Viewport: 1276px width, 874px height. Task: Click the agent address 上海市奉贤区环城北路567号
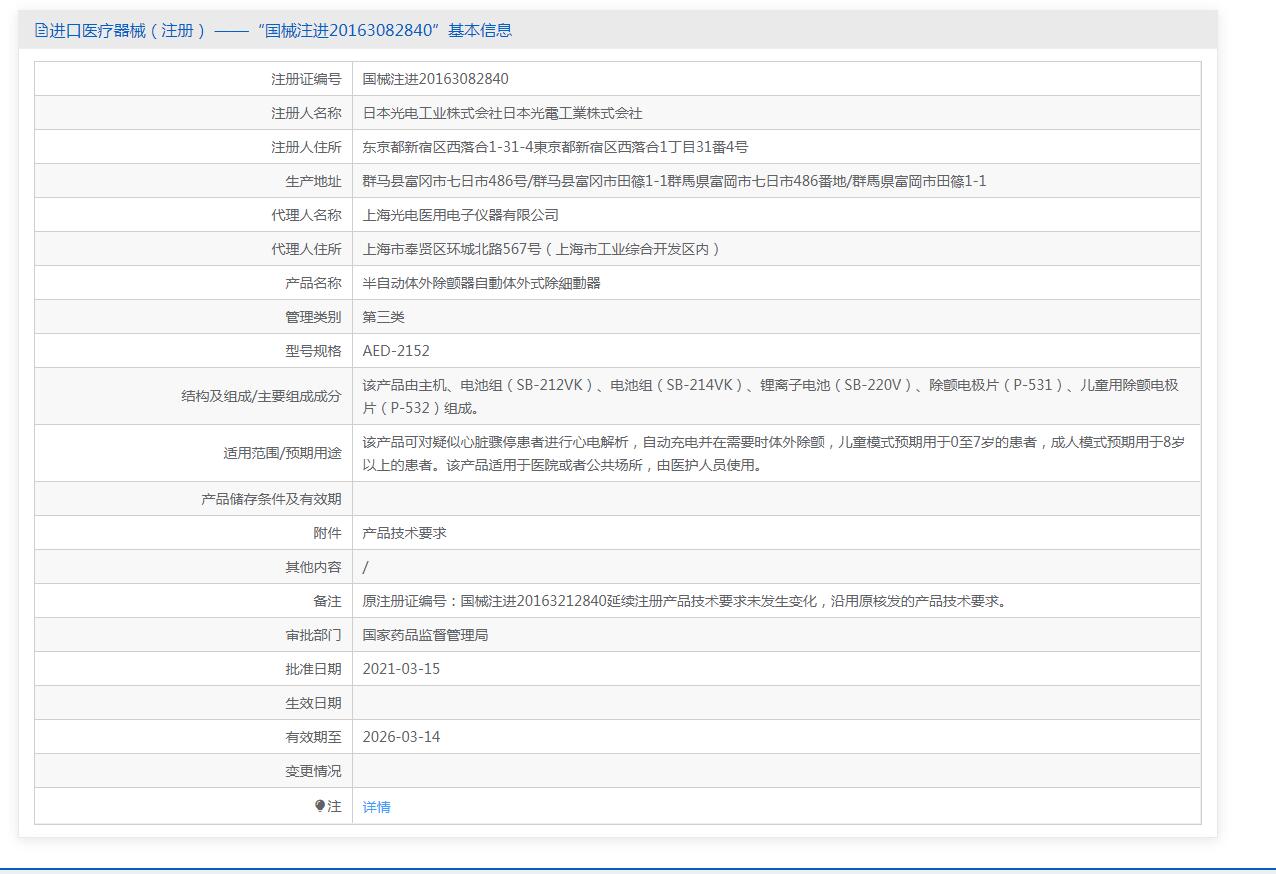(x=541, y=249)
